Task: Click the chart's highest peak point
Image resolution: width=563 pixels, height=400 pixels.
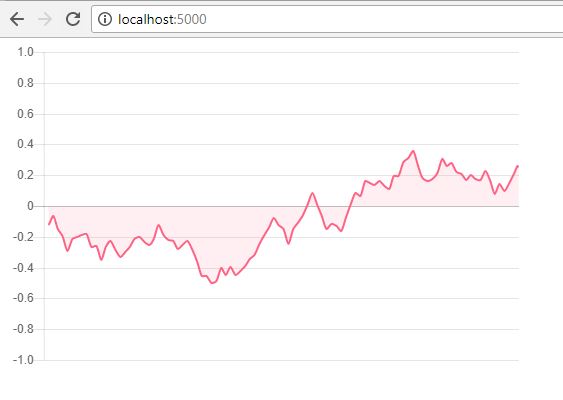Action: tap(413, 151)
